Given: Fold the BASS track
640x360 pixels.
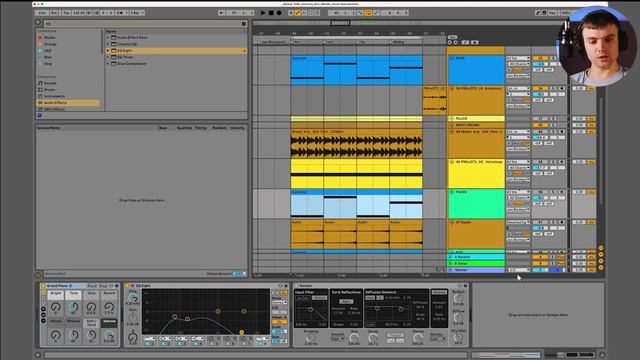Looking at the screenshot, I should [451, 58].
